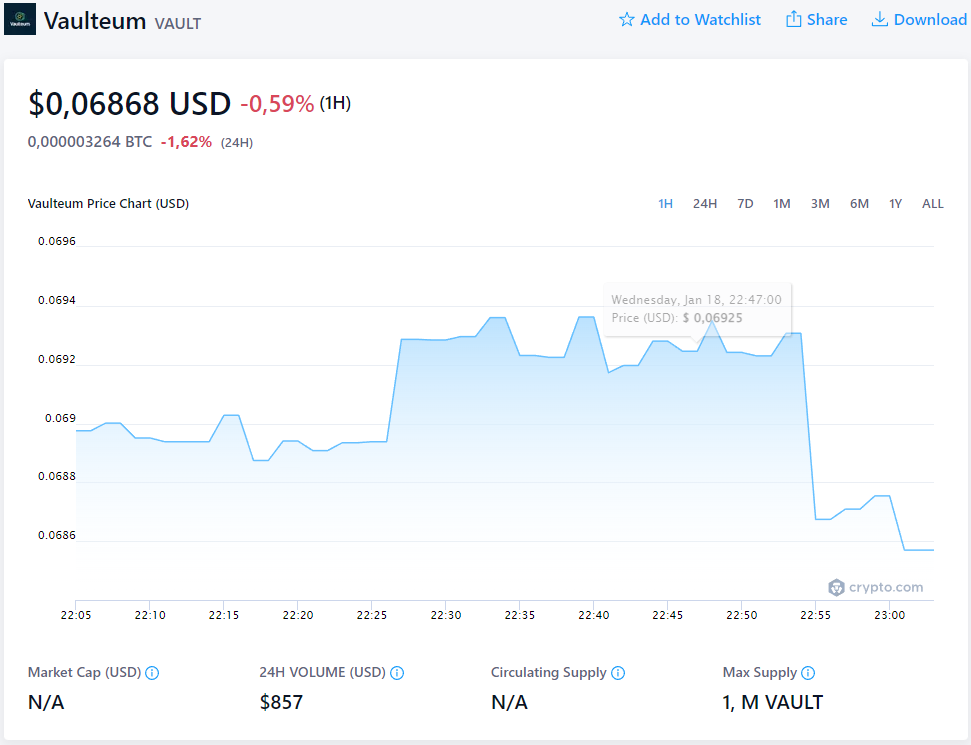The width and height of the screenshot is (971, 745).
Task: Click the $0,06868 USD price
Action: (129, 103)
